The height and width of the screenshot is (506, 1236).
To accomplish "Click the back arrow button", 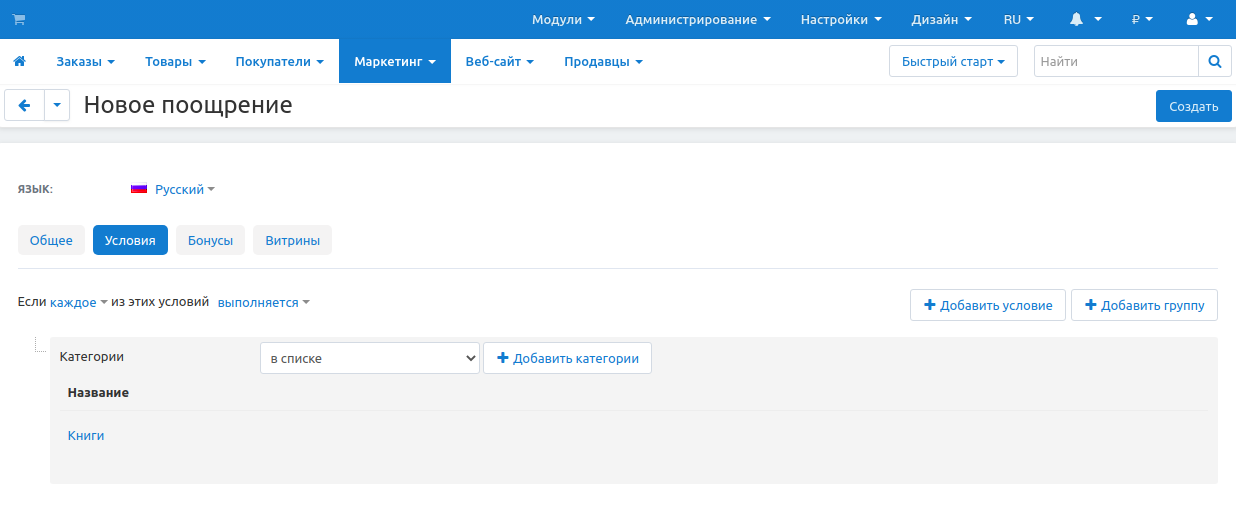I will (x=25, y=105).
